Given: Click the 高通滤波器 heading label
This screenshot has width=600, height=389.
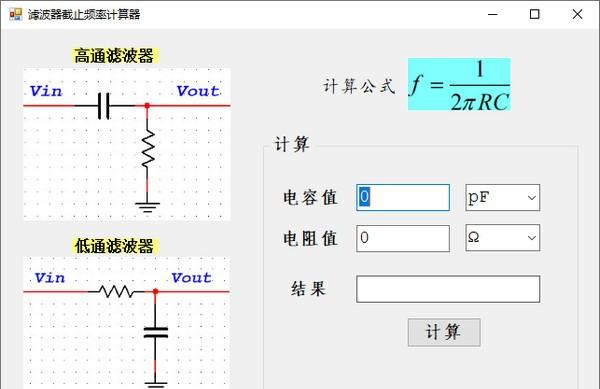Looking at the screenshot, I should pos(114,56).
